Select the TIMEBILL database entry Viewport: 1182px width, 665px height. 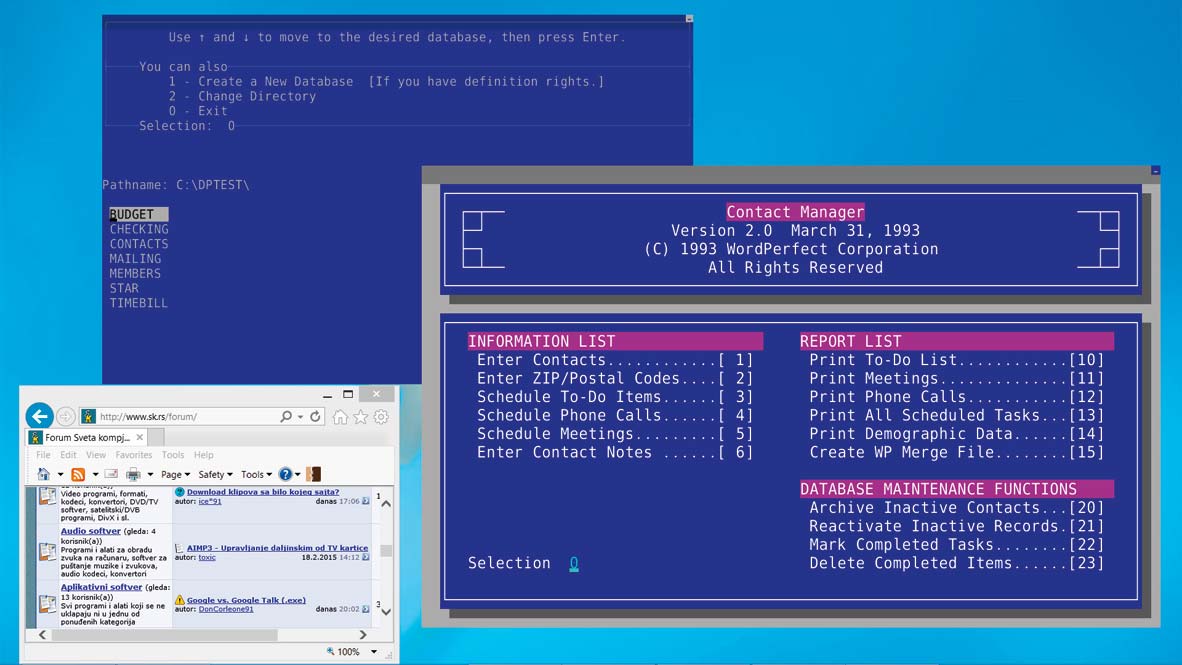[139, 303]
